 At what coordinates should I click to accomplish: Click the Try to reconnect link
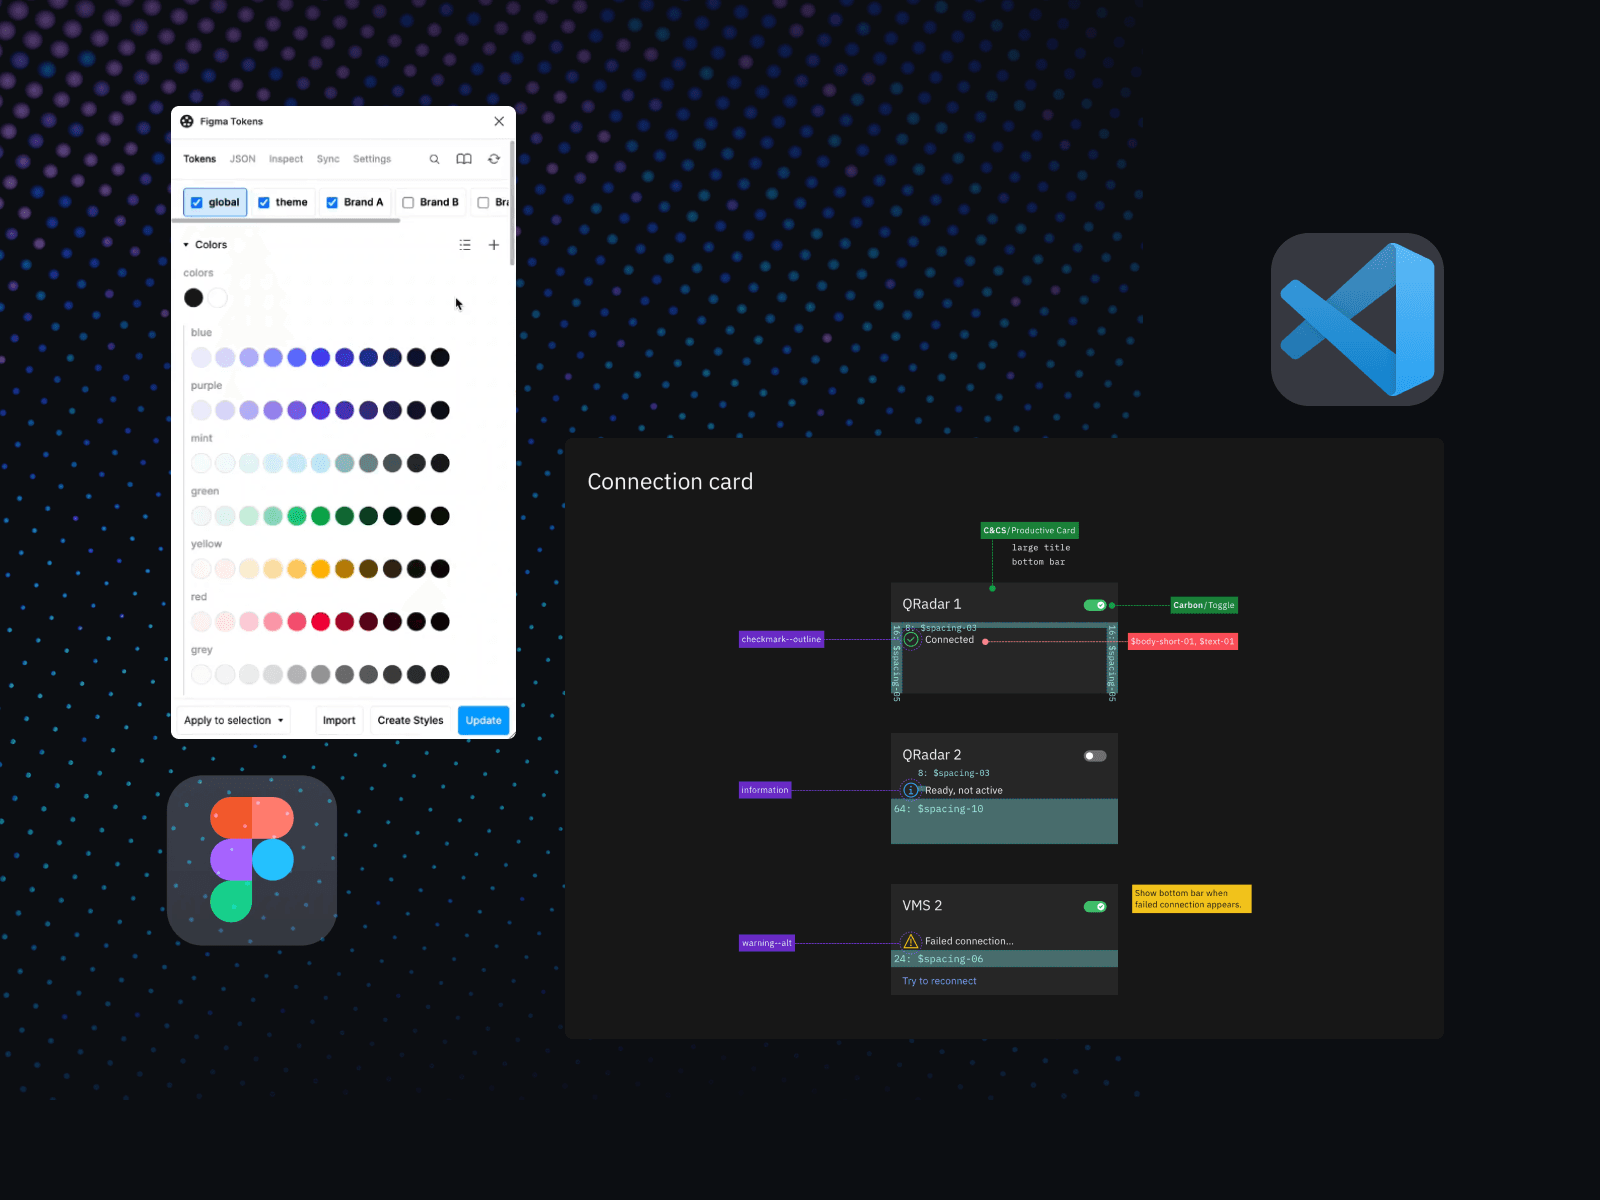point(938,981)
